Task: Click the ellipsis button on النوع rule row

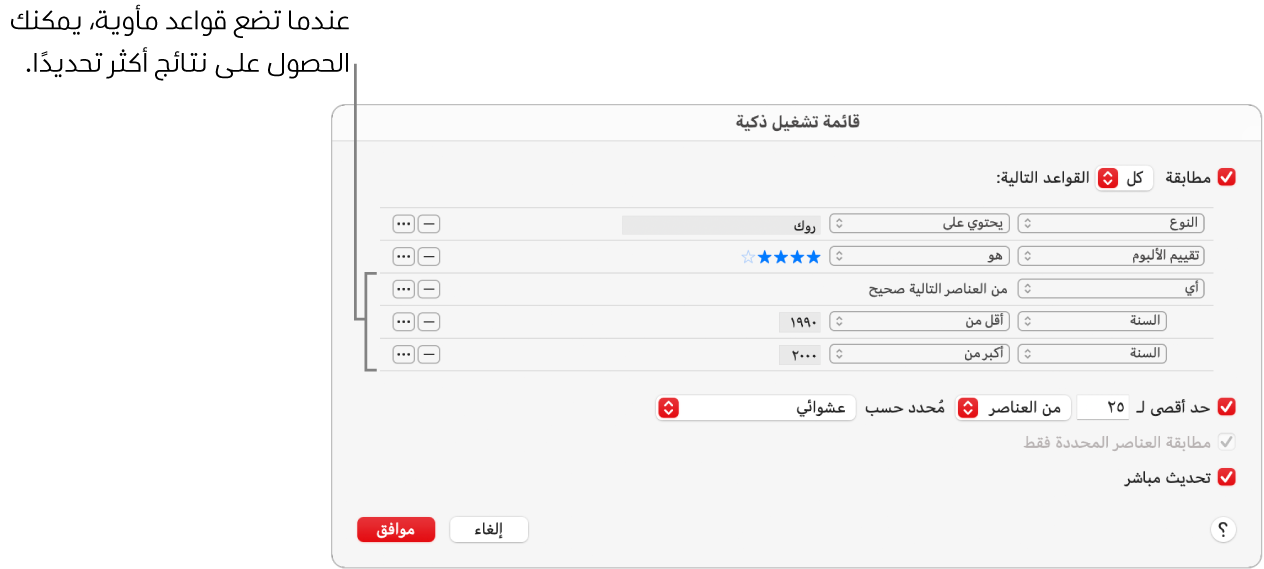Action: point(404,224)
